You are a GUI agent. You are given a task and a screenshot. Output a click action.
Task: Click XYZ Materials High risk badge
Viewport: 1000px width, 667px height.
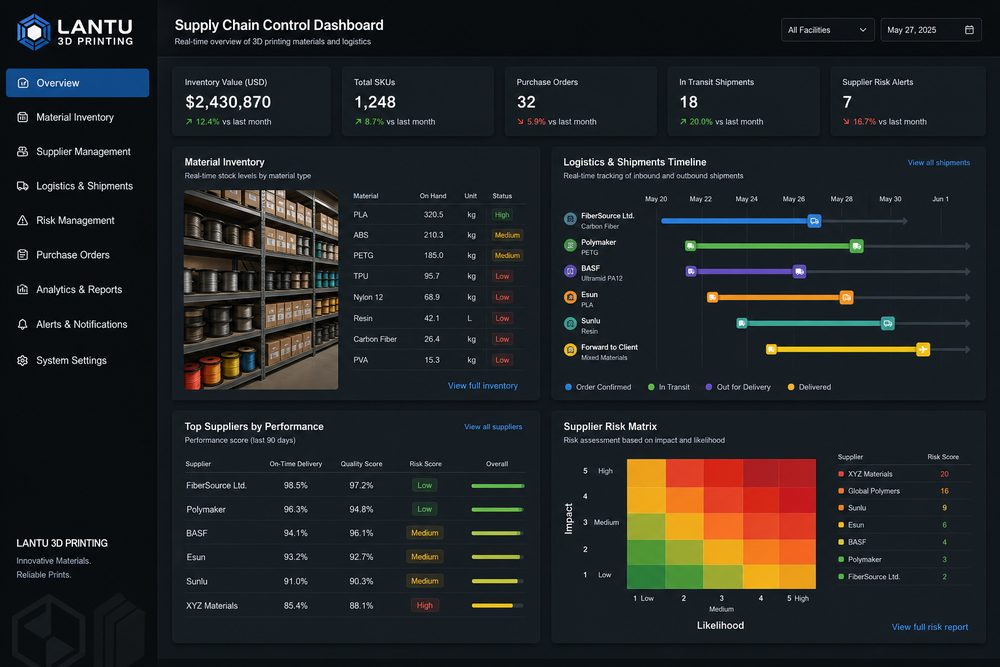coord(425,606)
